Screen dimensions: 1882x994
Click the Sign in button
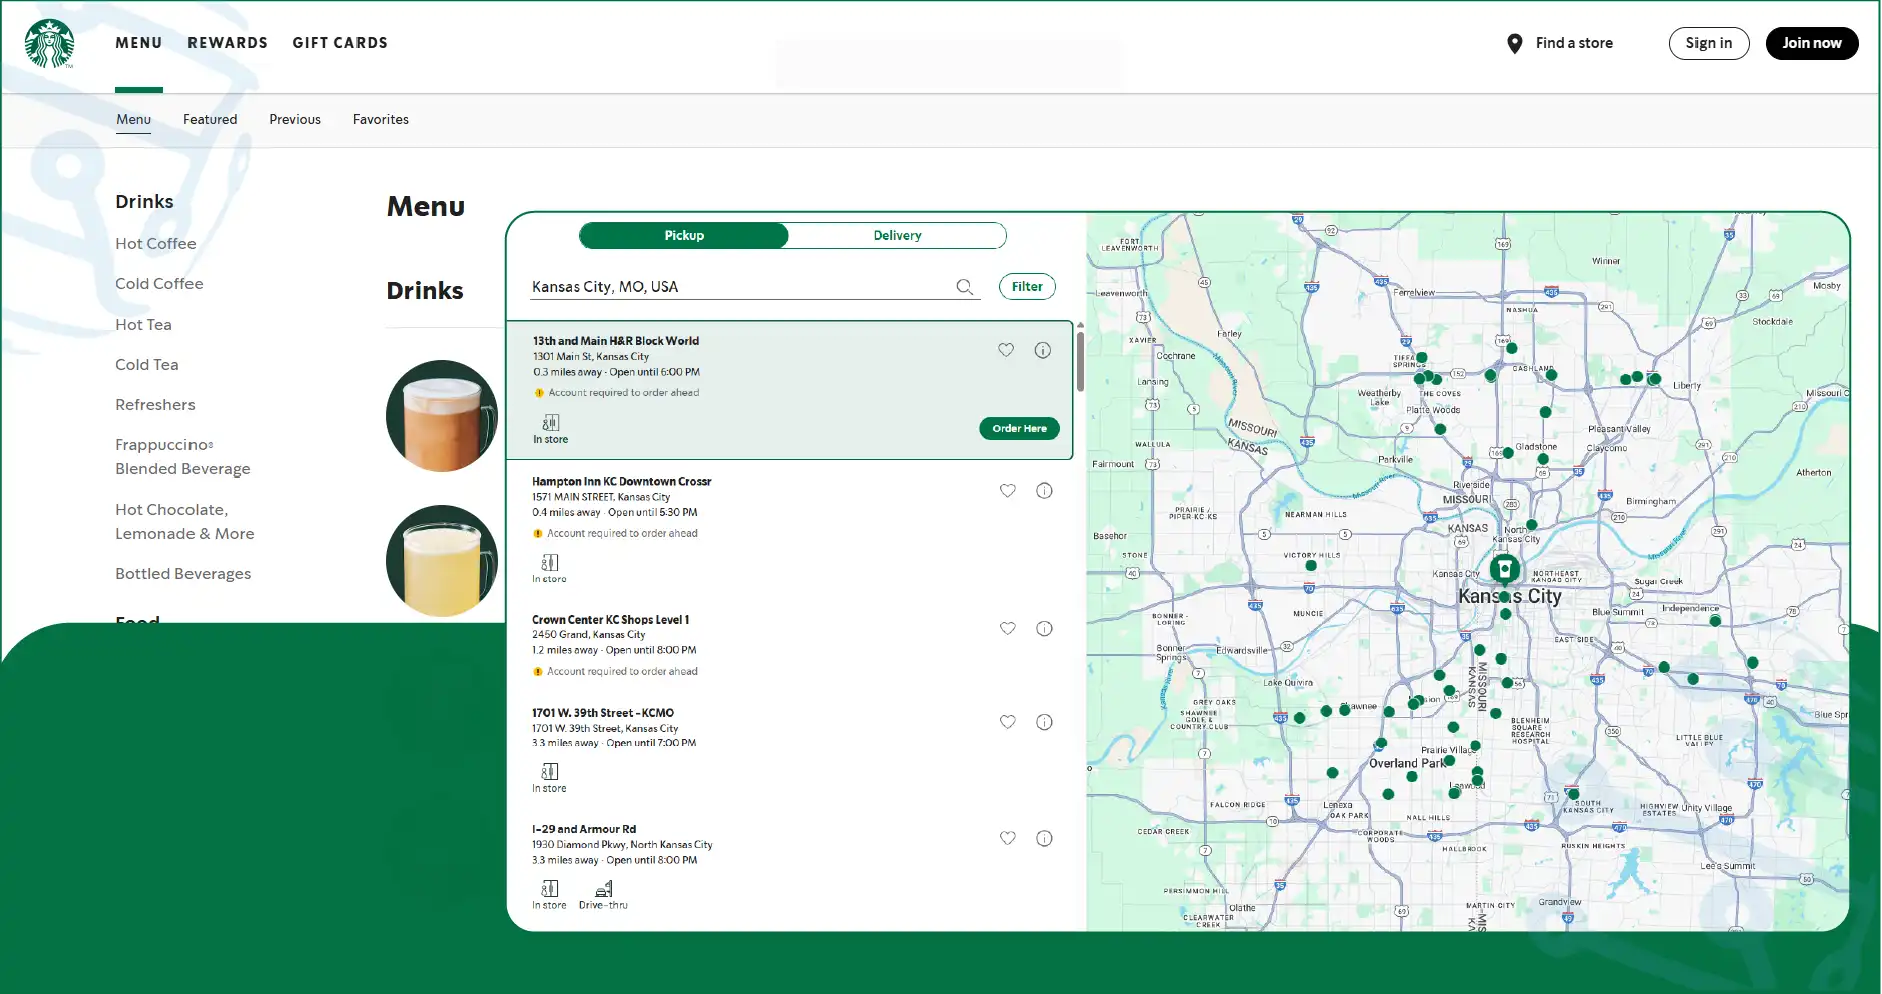pos(1708,43)
